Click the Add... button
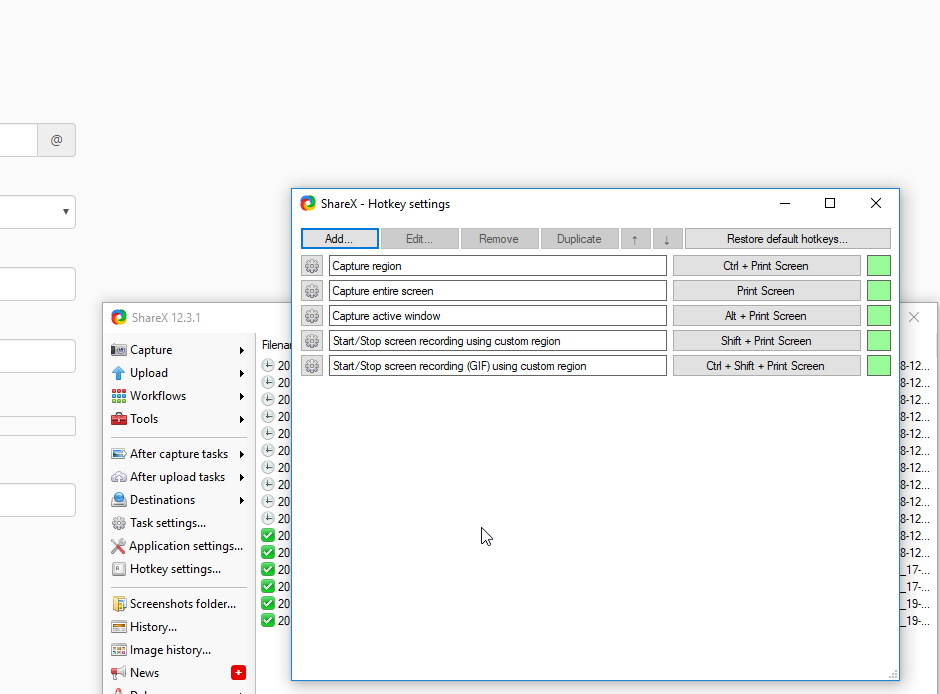 340,239
